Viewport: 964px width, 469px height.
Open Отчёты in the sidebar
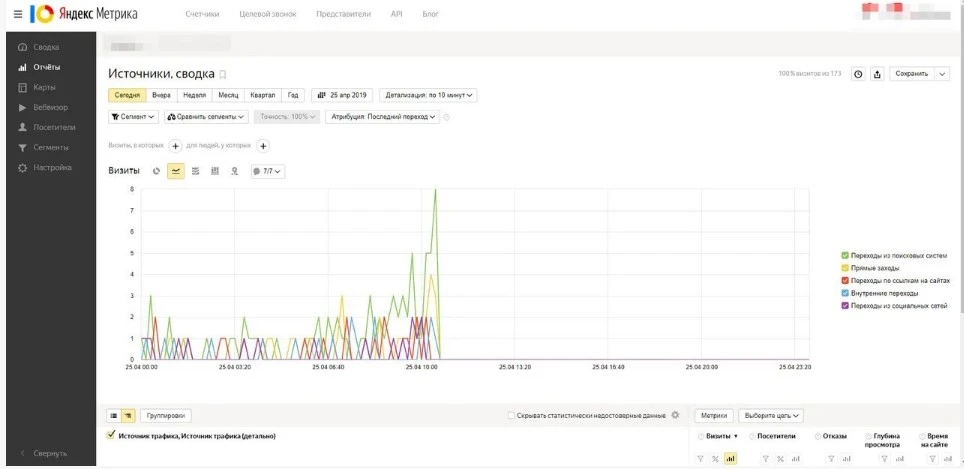click(x=47, y=67)
